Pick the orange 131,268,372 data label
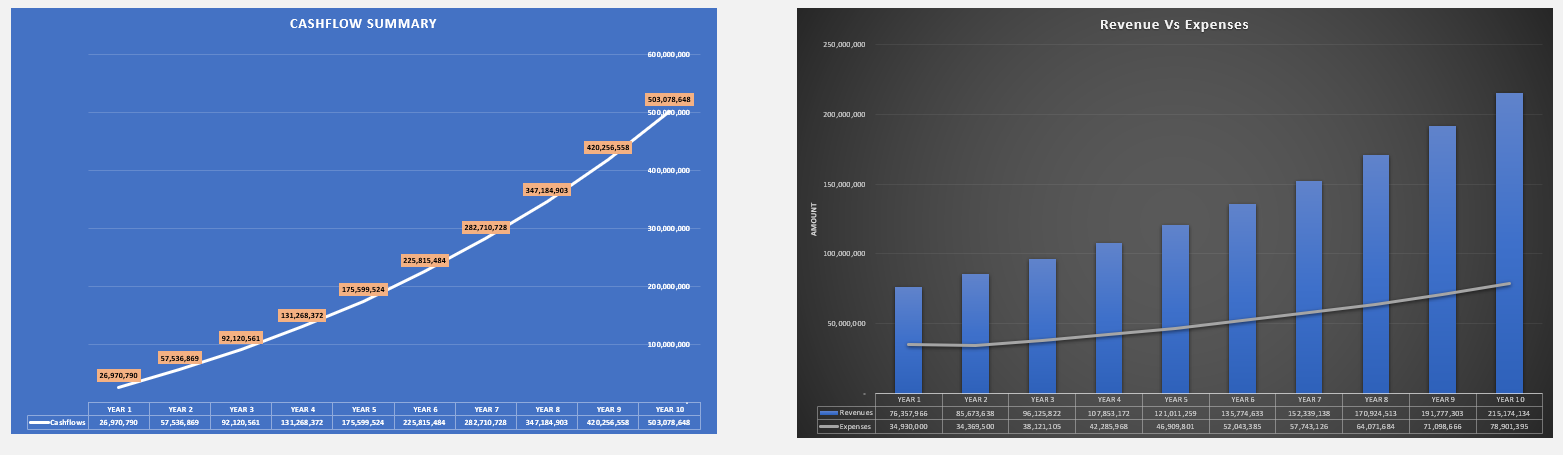This screenshot has width=1563, height=455. coord(302,315)
